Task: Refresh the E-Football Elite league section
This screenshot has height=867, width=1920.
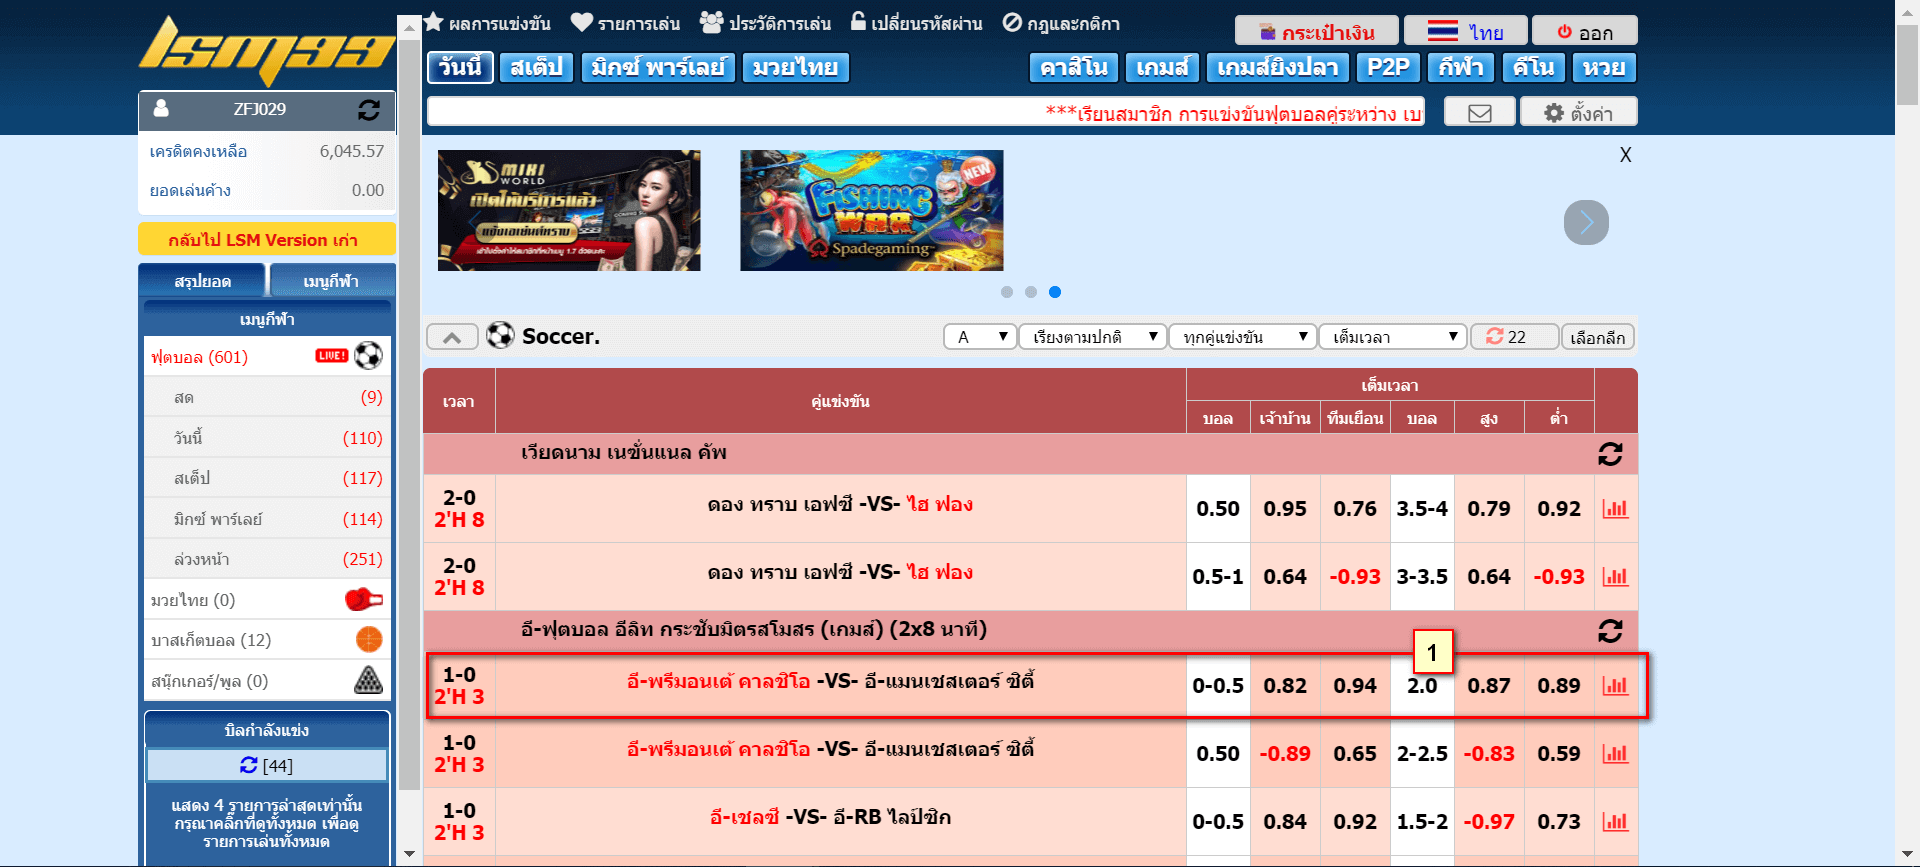Action: 1609,631
